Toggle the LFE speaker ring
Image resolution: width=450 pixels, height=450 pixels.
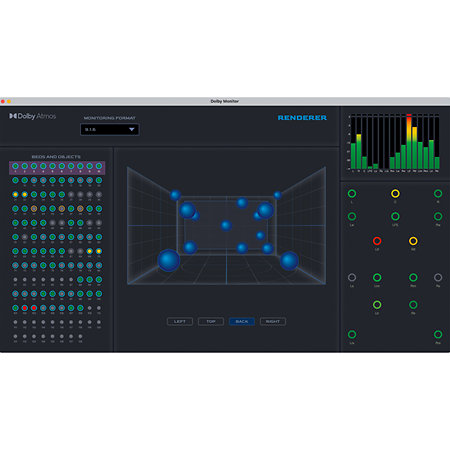(395, 216)
